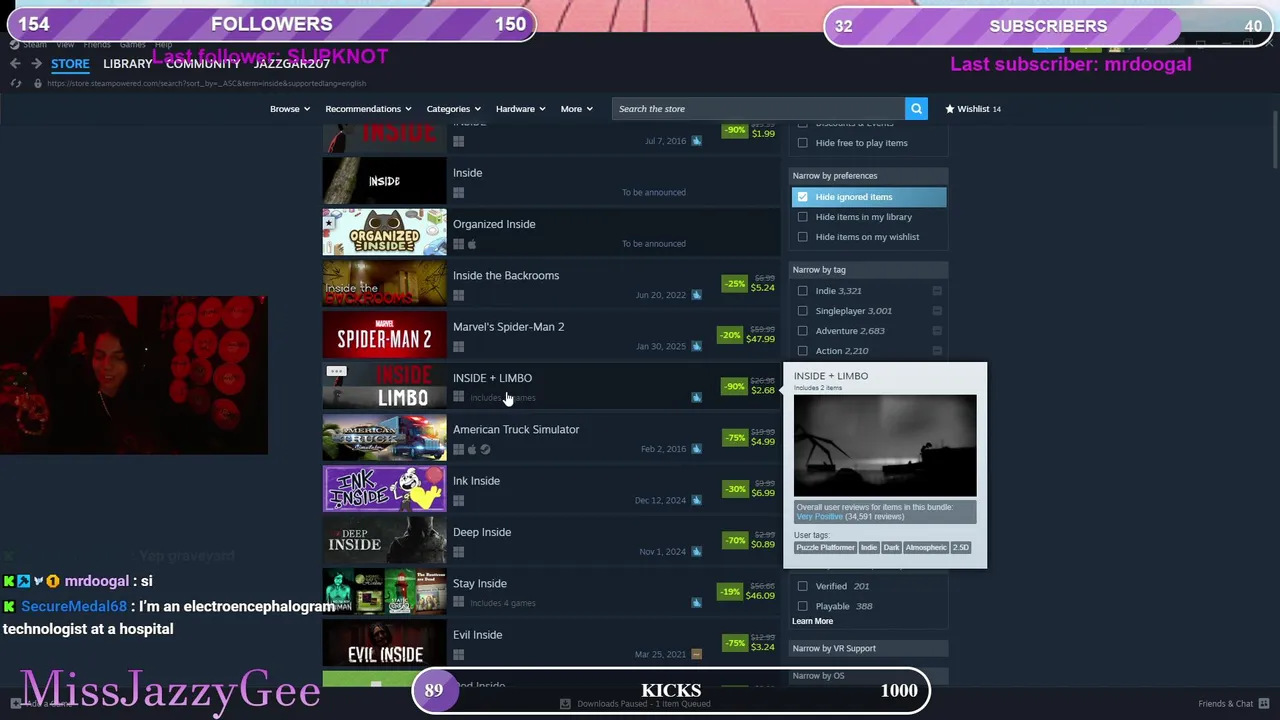Click Learn More under Steam Deck filters
The width and height of the screenshot is (1280, 720).
coord(812,621)
